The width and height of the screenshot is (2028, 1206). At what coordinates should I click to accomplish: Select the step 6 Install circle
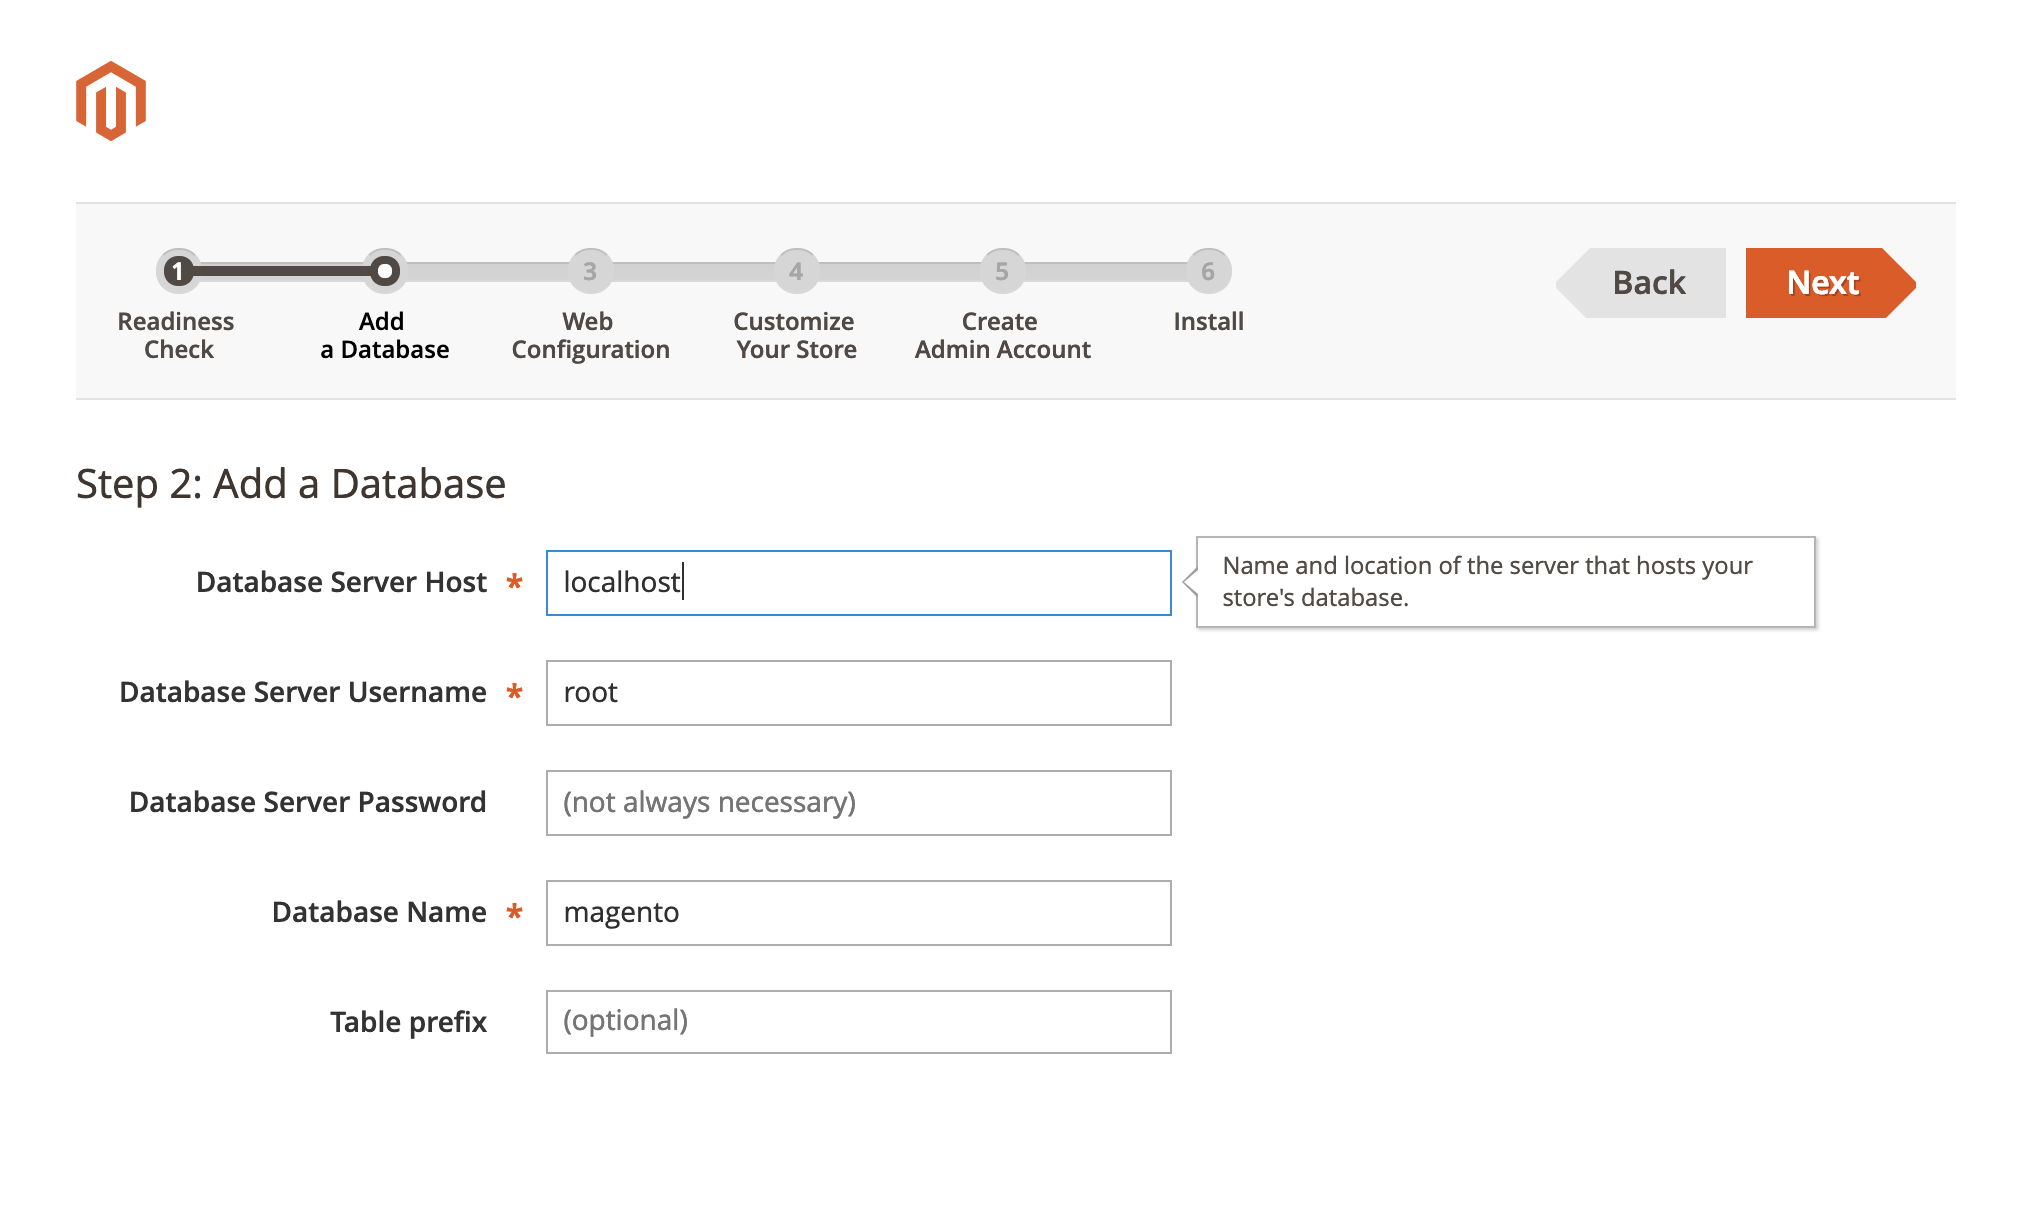[x=1207, y=270]
